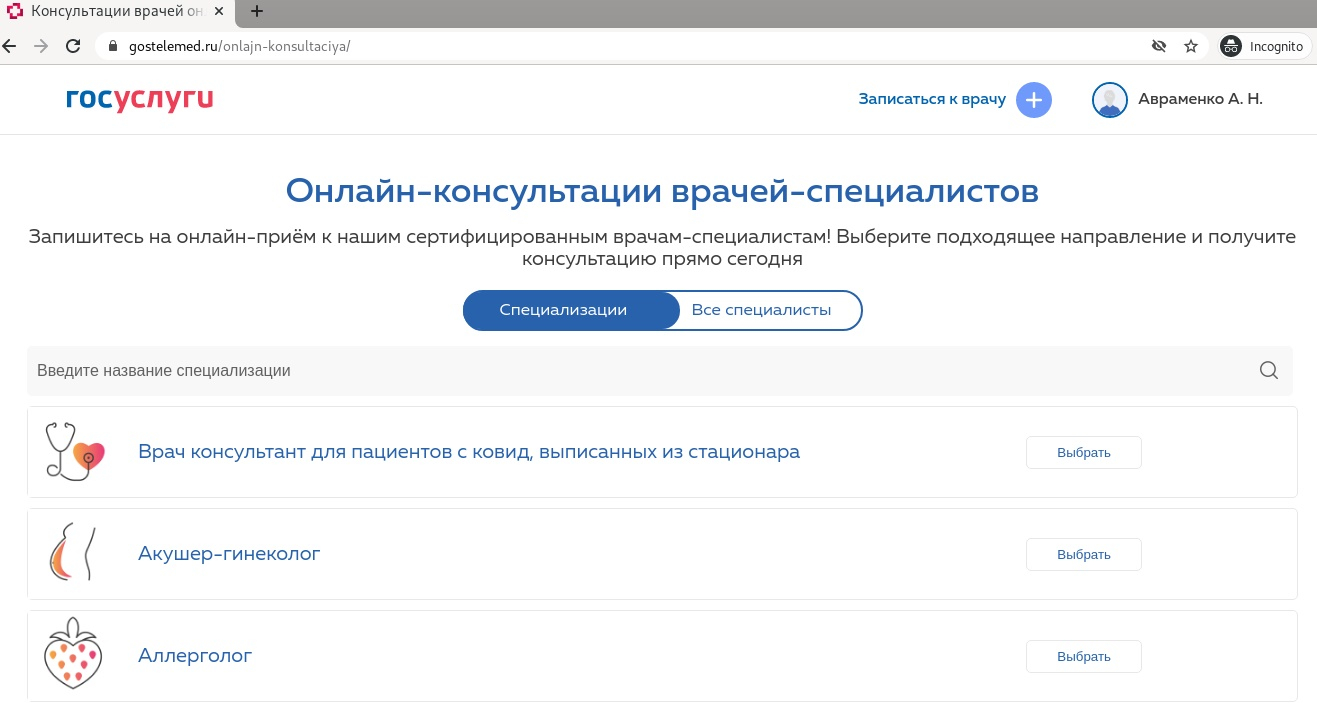Viewport: 1317px width, 703px height.
Task: Click the specialization search input field
Action: click(400, 370)
